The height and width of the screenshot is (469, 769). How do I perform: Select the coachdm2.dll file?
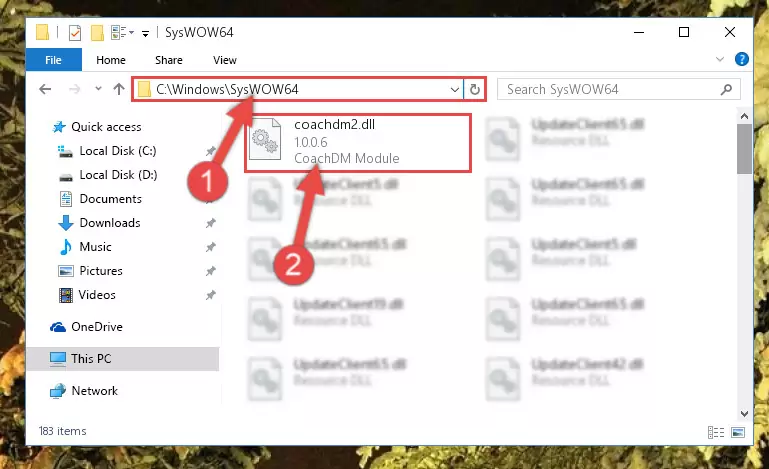click(358, 143)
